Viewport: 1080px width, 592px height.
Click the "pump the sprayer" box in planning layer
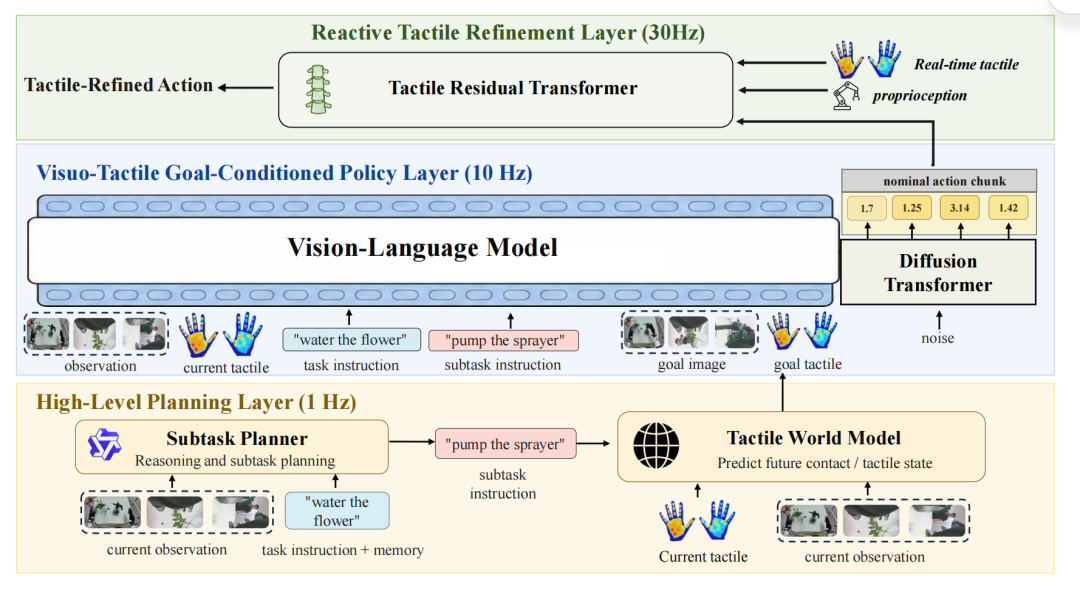pos(506,445)
